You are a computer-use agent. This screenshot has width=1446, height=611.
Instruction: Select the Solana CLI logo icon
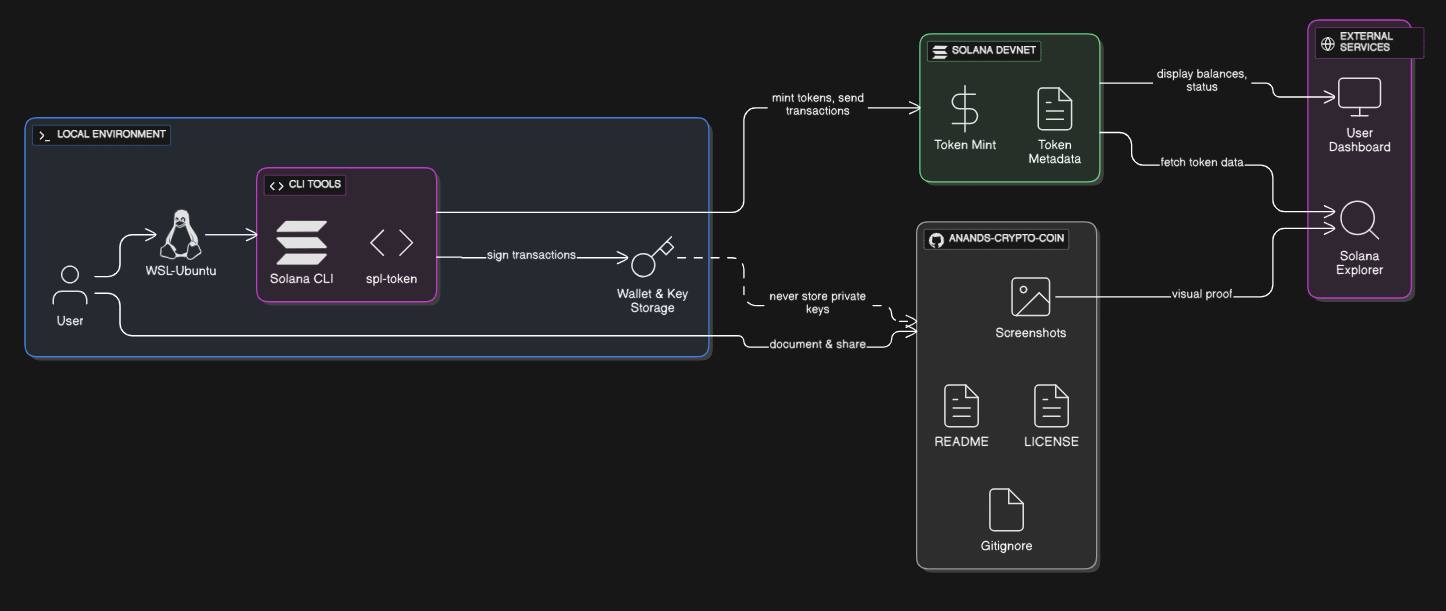coord(302,242)
